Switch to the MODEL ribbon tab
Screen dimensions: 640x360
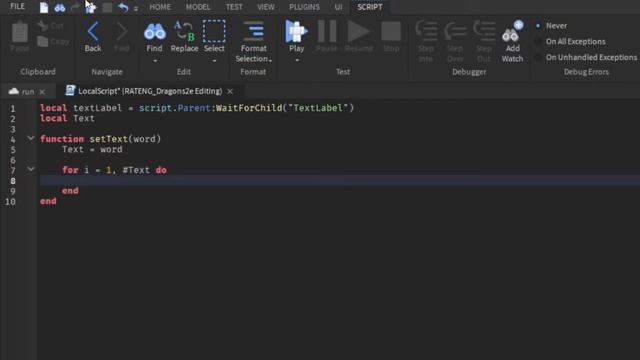pos(198,7)
